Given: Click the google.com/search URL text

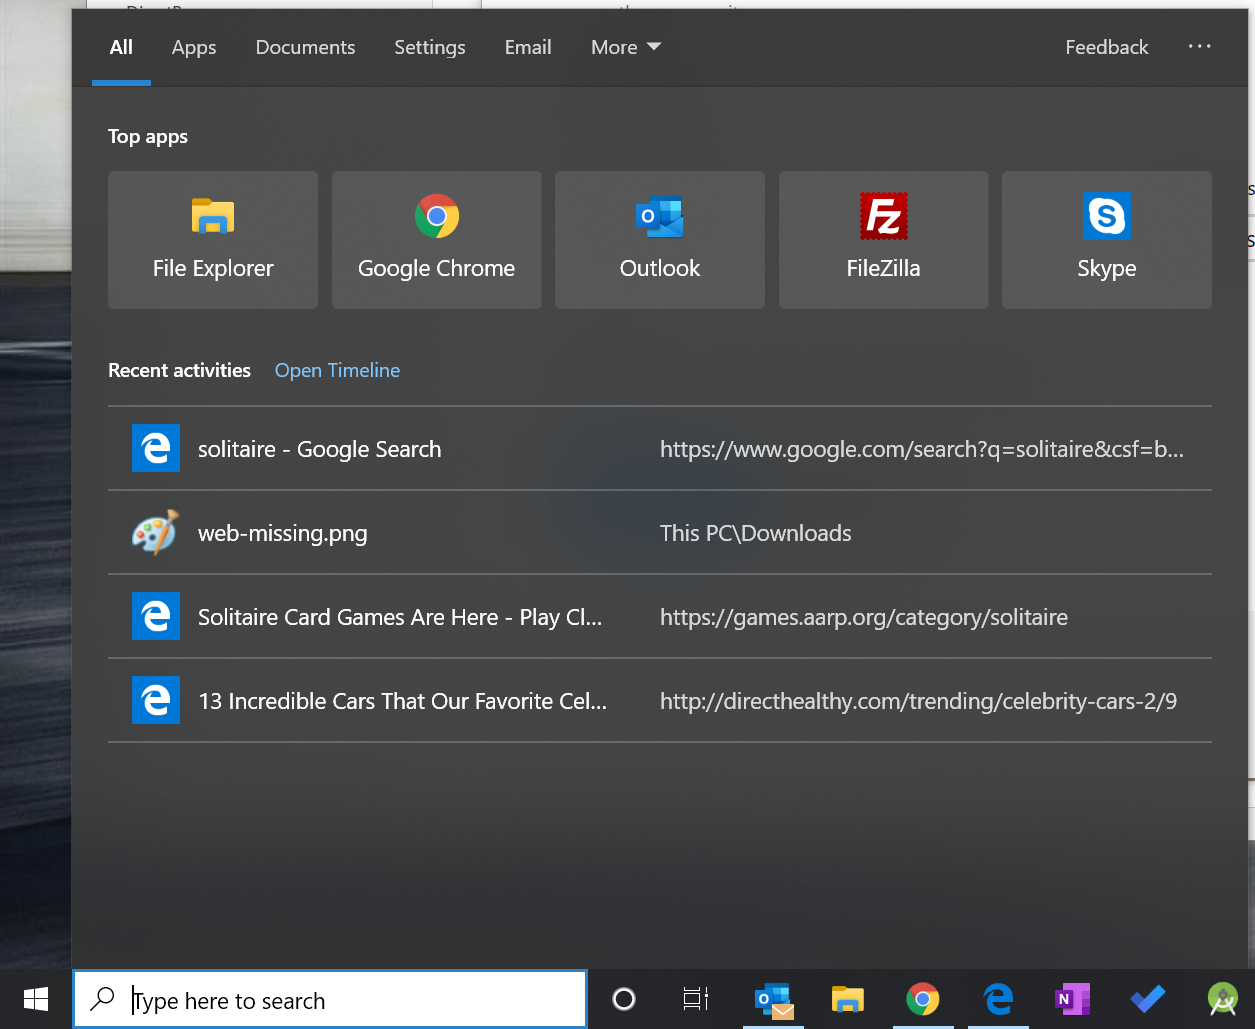Looking at the screenshot, I should [x=922, y=449].
